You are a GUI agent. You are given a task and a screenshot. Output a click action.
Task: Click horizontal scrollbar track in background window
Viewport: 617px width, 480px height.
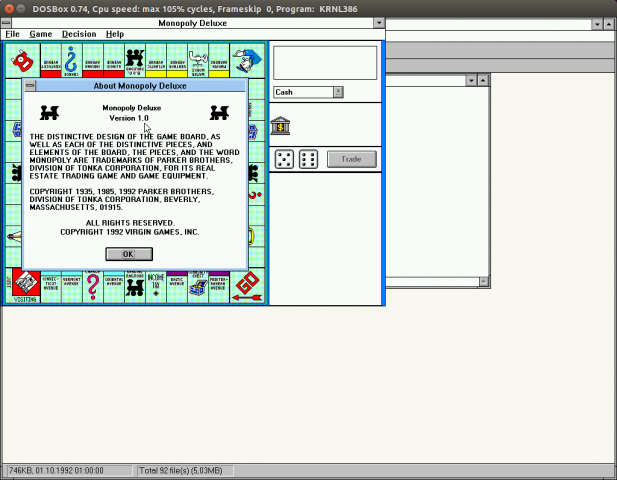432,281
